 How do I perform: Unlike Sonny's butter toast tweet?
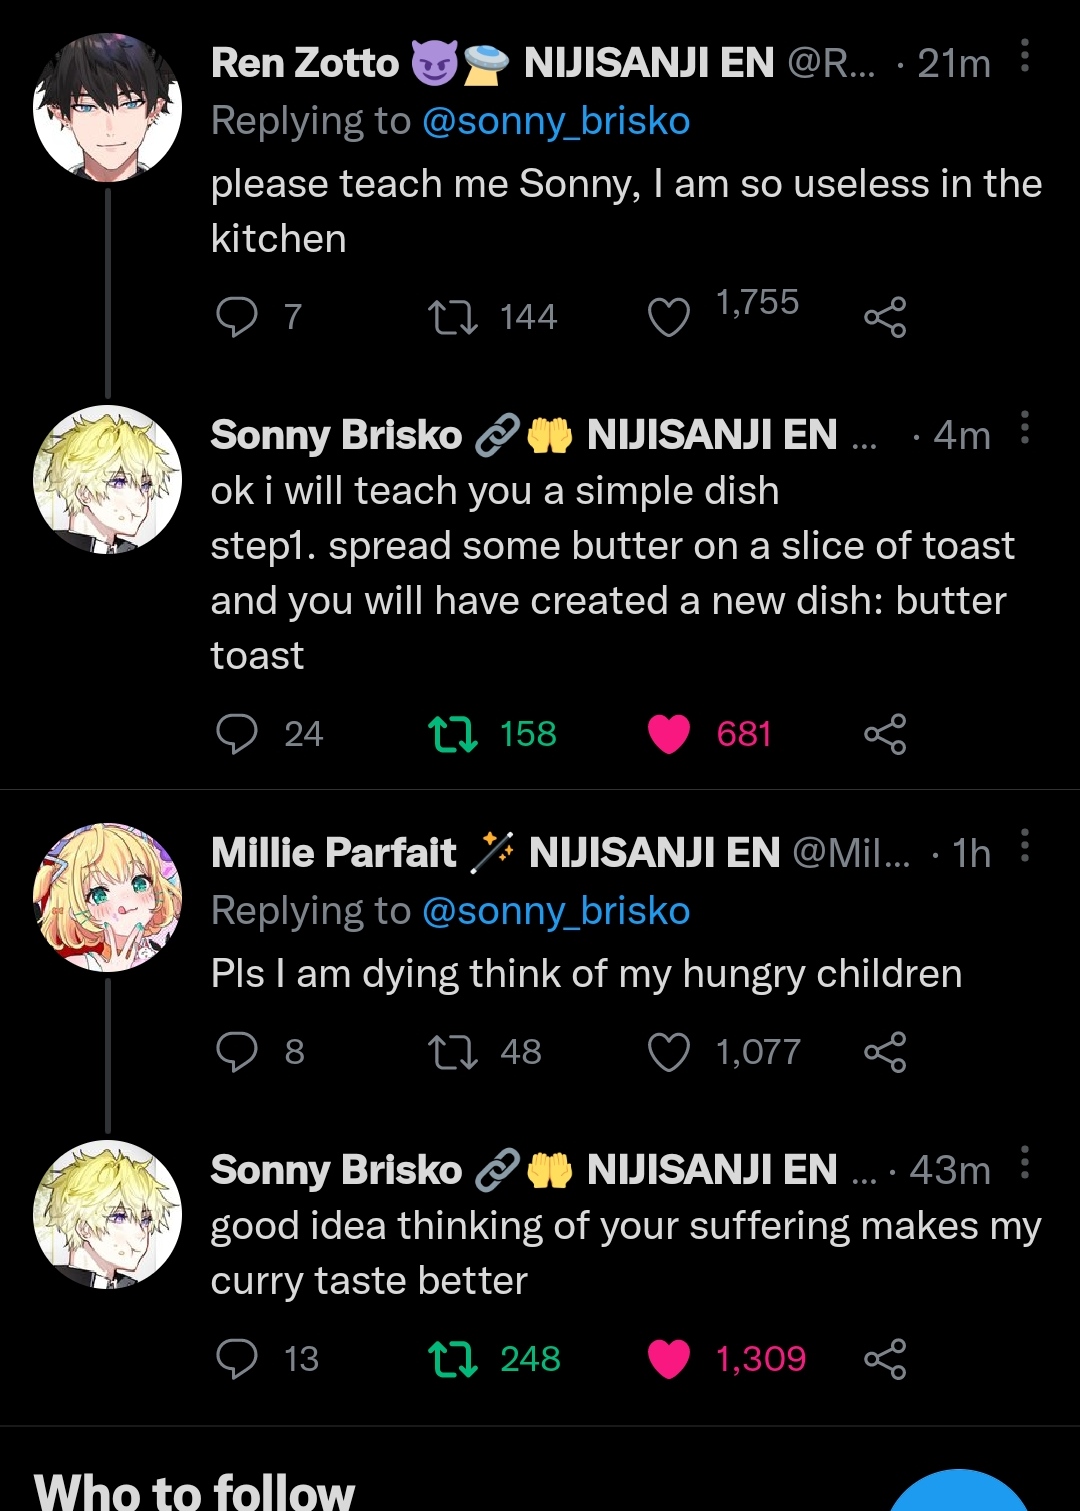point(669,734)
